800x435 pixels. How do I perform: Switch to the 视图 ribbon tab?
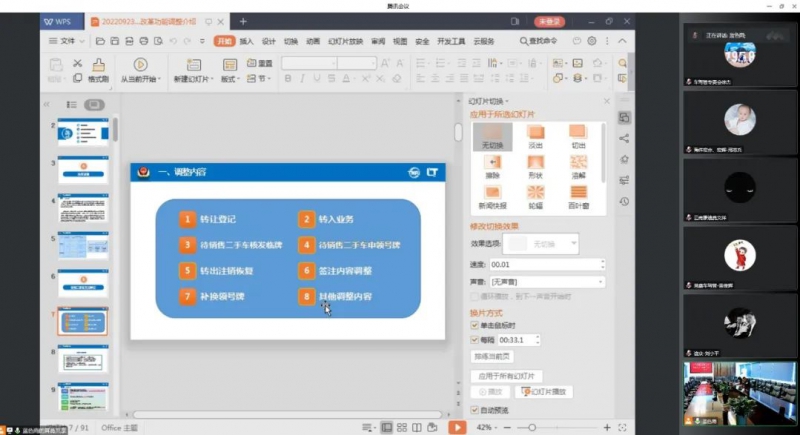pos(400,41)
